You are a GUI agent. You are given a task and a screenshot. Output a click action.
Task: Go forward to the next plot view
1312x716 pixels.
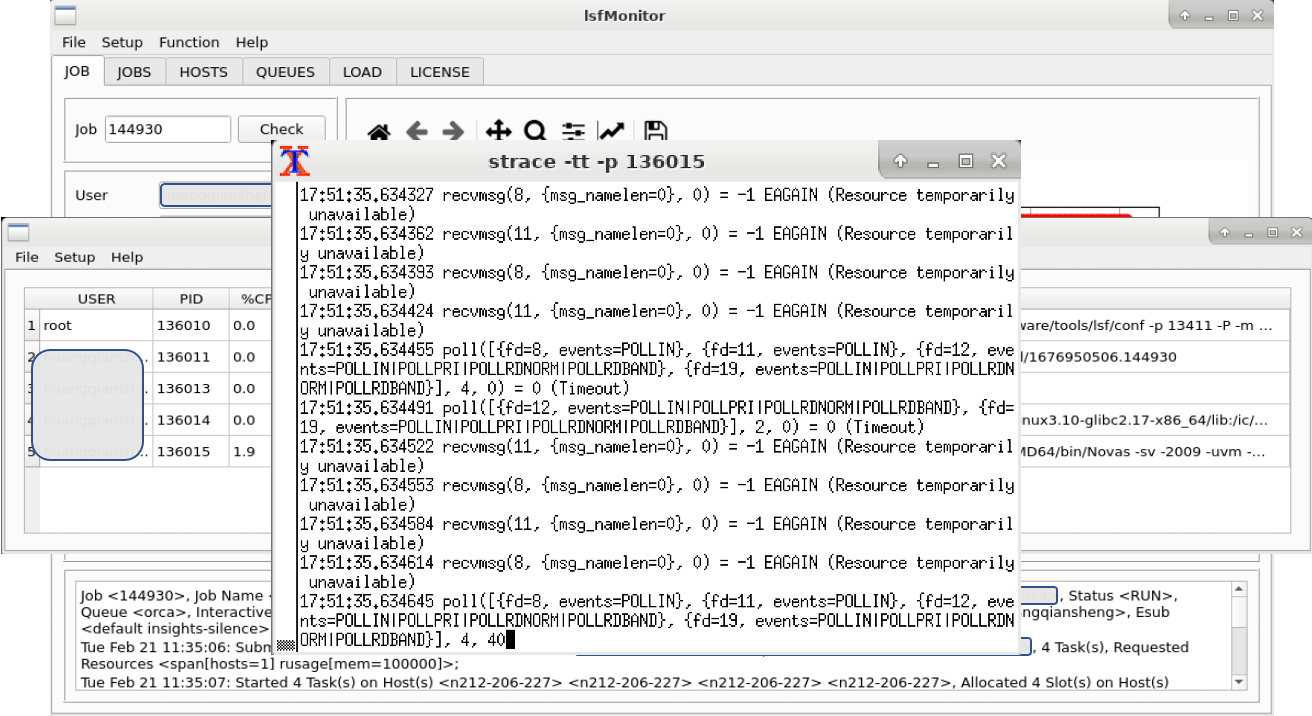[452, 130]
